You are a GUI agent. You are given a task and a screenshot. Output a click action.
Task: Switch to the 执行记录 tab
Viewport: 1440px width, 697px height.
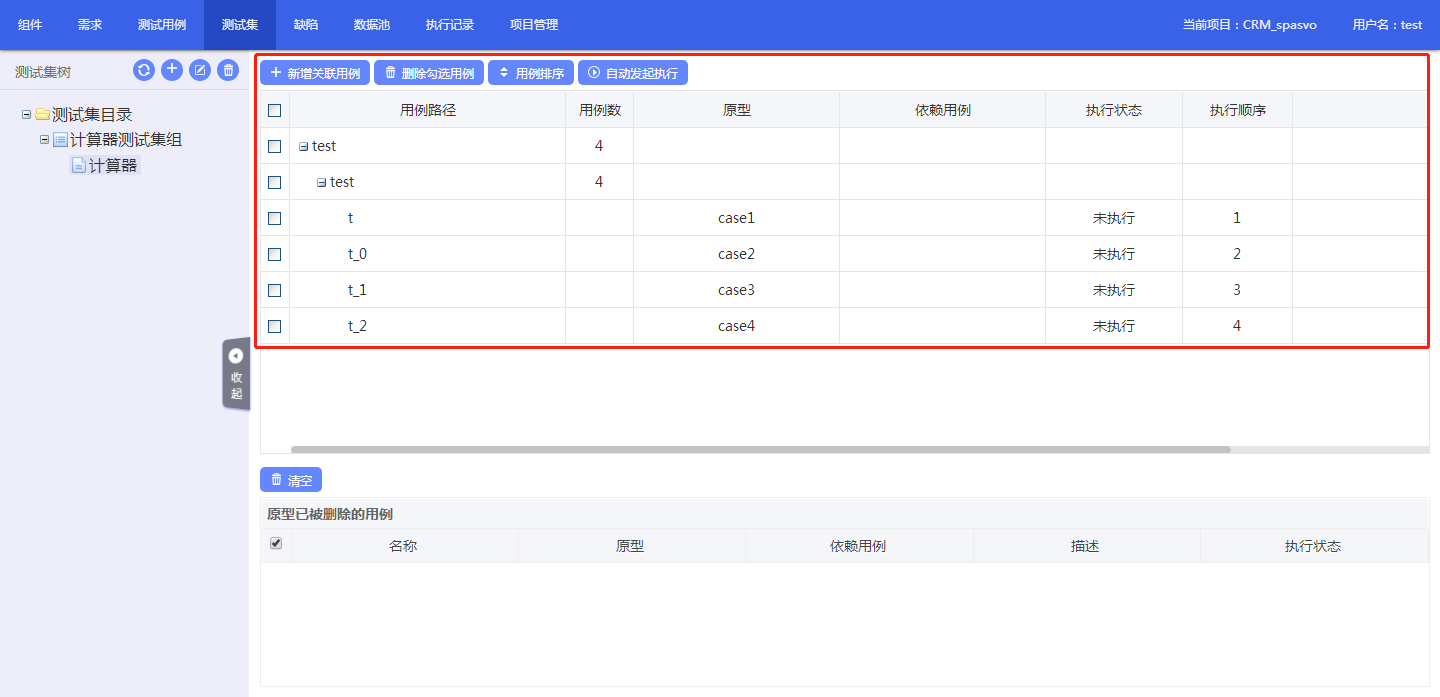tap(449, 25)
